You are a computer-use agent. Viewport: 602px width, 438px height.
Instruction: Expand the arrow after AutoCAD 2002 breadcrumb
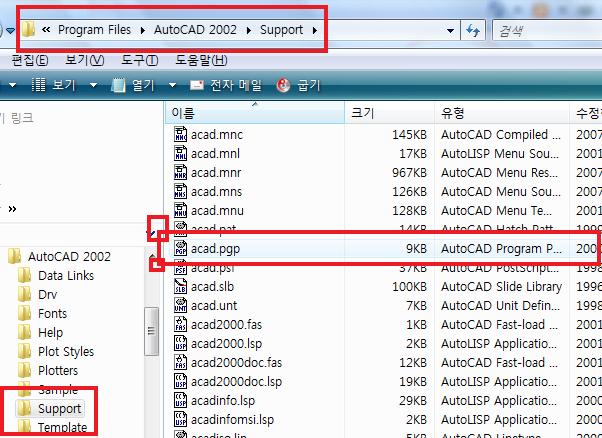pos(249,30)
